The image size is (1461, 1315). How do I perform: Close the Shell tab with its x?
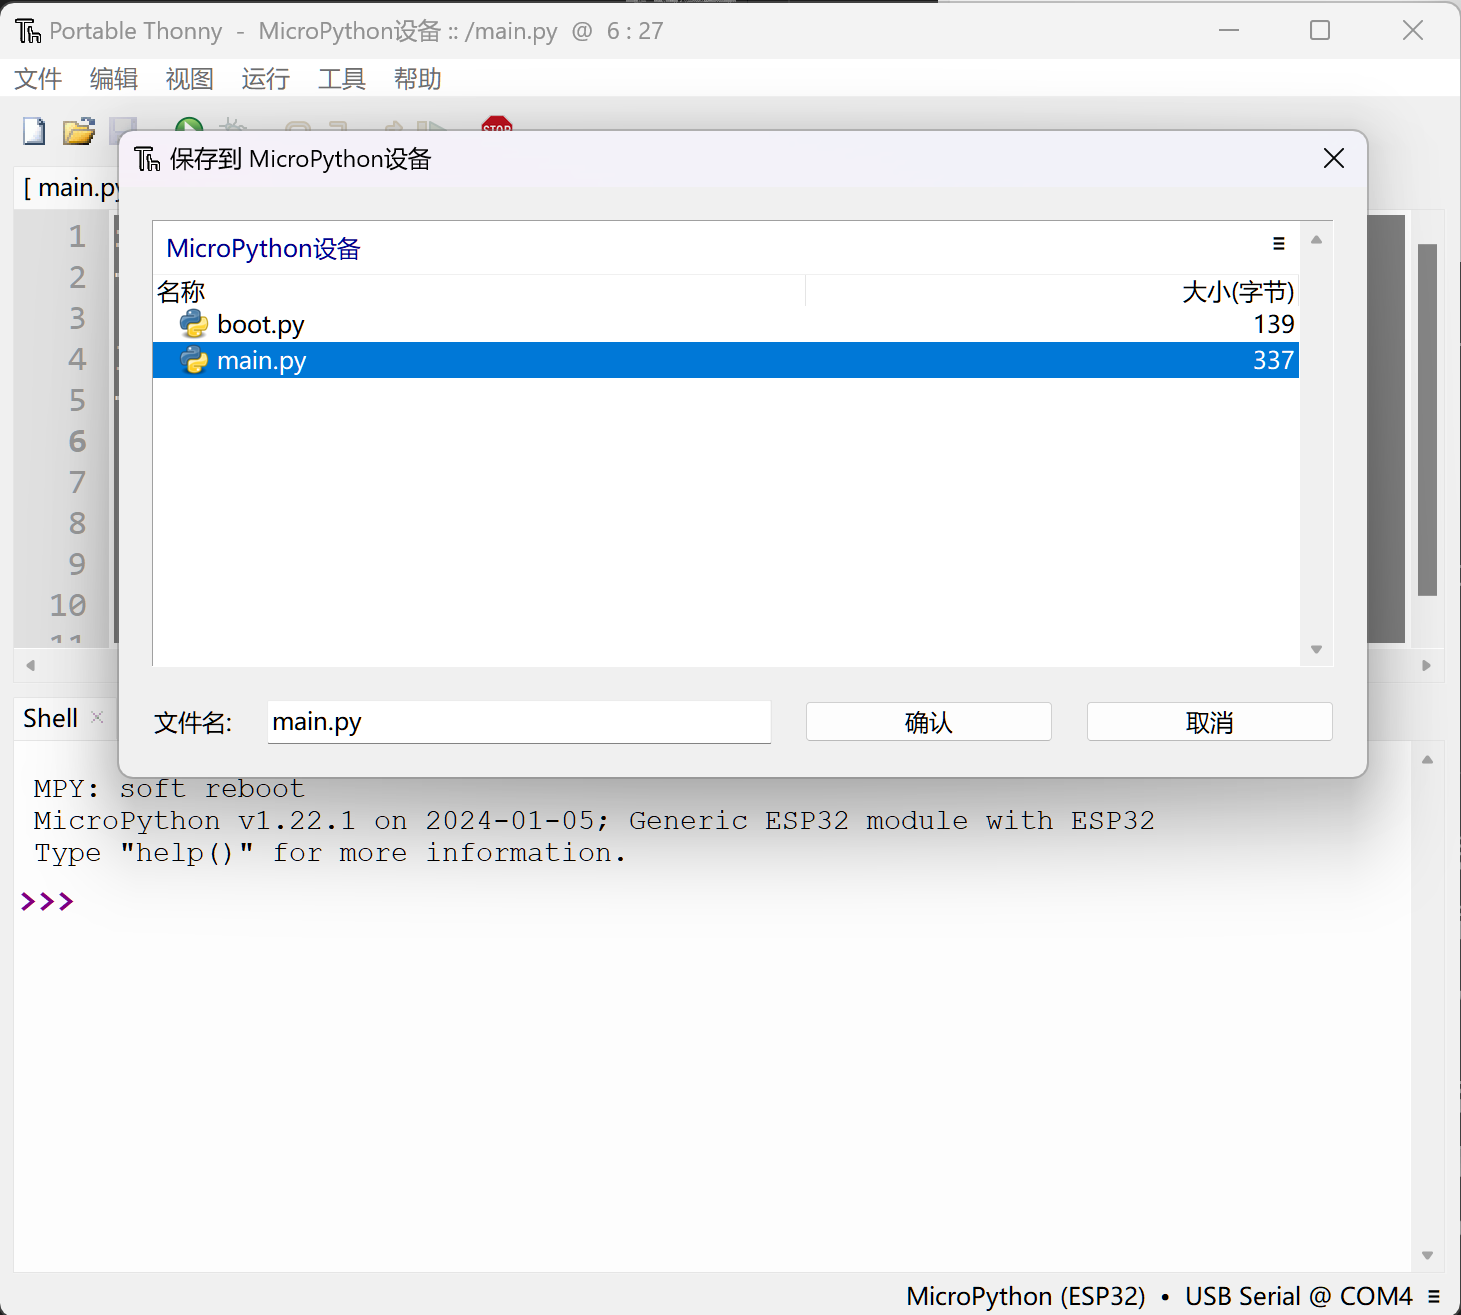pos(97,717)
